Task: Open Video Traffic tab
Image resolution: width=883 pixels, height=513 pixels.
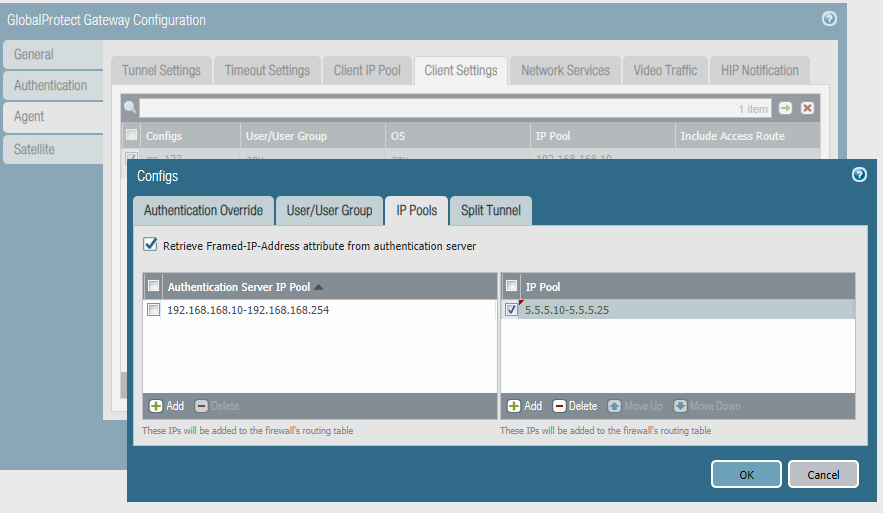Action: pos(665,70)
